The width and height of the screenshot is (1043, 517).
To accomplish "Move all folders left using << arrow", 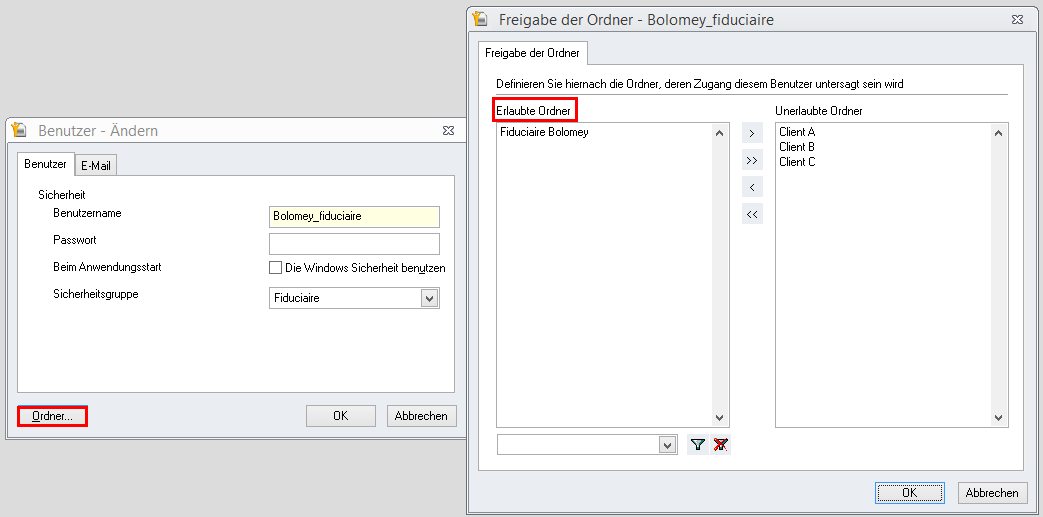I will 752,214.
